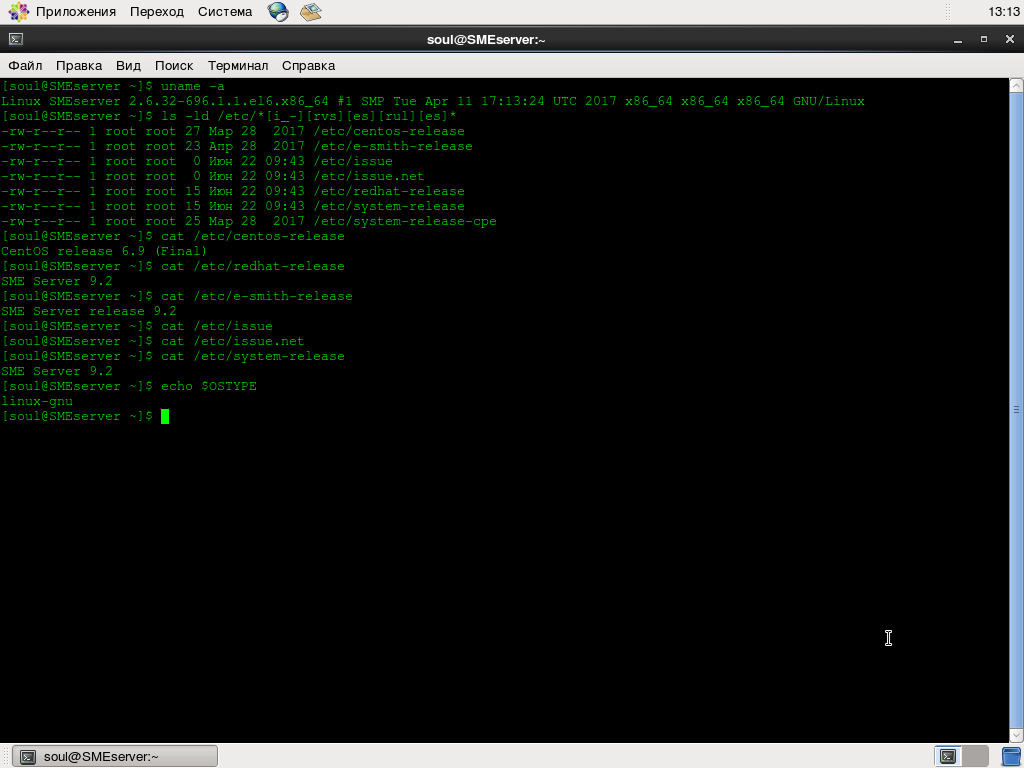Click the 'uname -a' command line

click(x=113, y=86)
